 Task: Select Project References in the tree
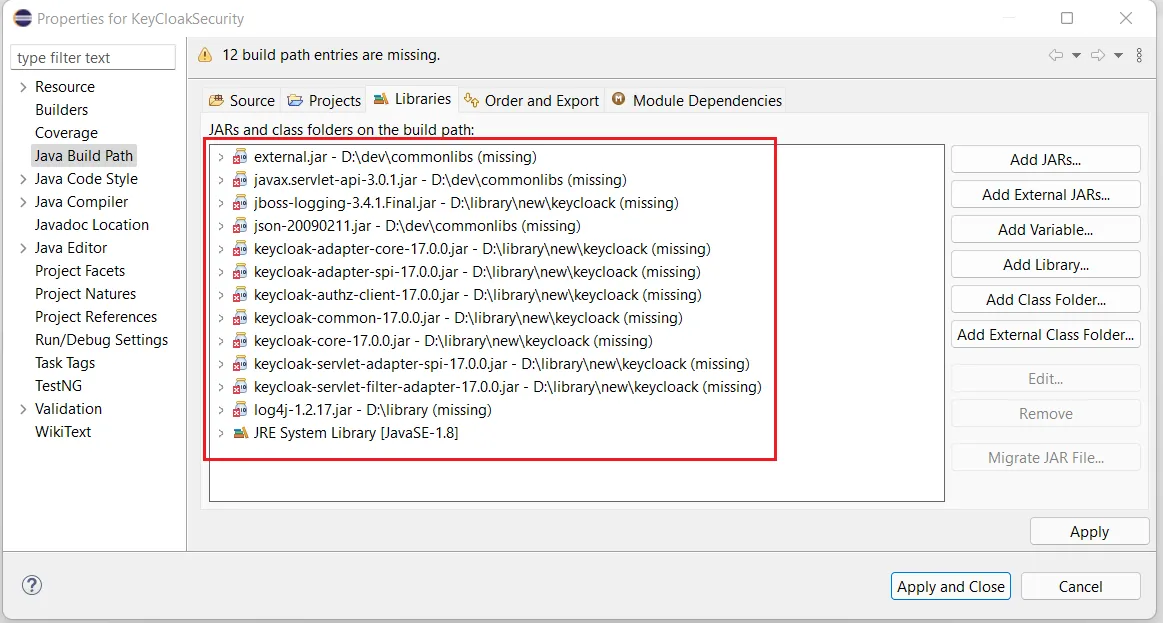[96, 317]
